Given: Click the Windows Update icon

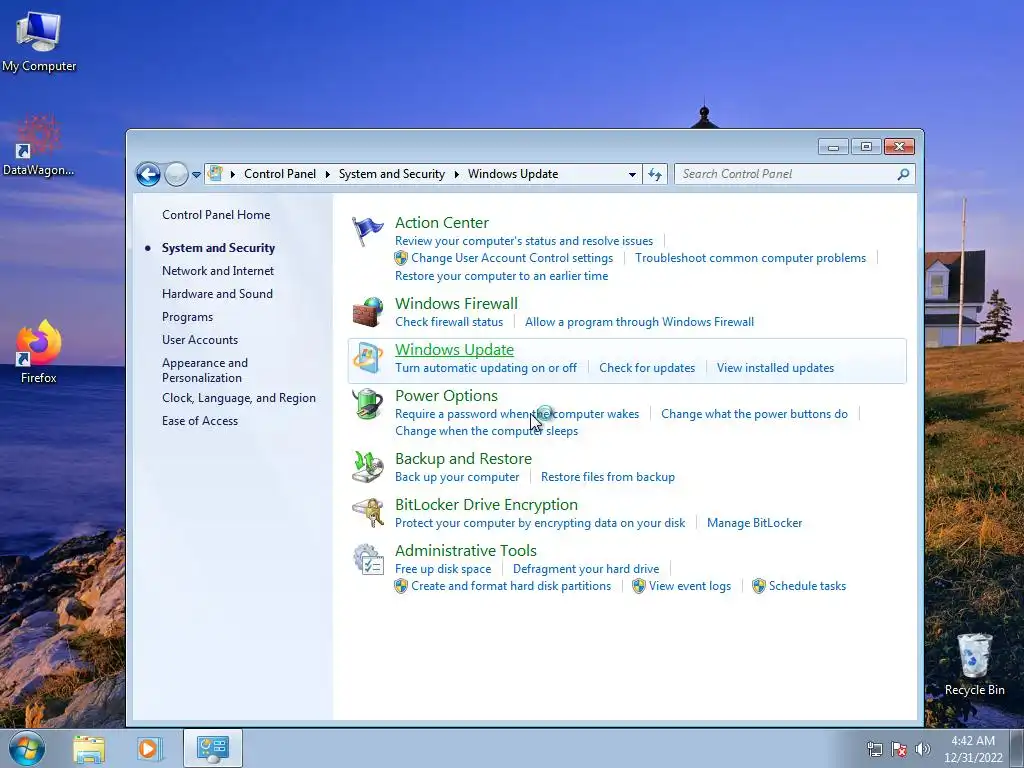Looking at the screenshot, I should point(368,358).
